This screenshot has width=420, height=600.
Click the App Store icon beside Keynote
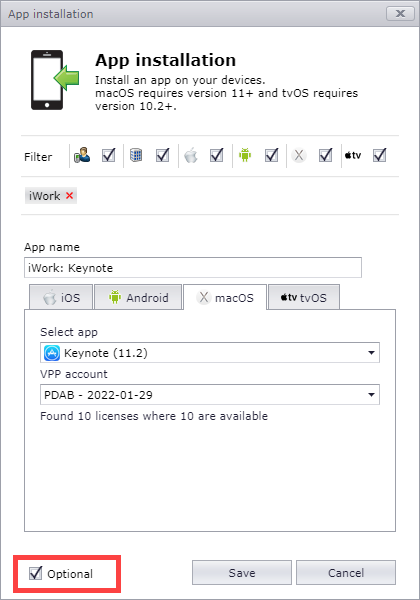point(52,353)
